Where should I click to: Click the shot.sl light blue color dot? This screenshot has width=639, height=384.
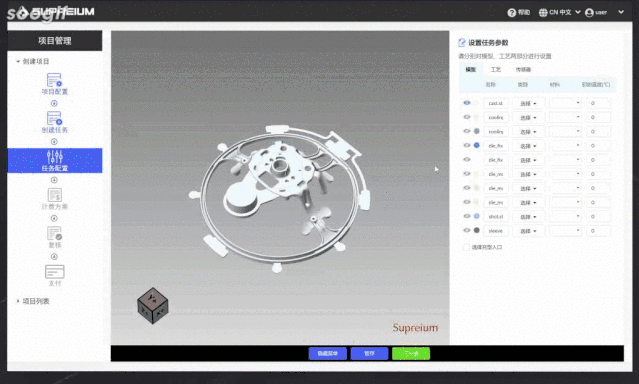476,216
